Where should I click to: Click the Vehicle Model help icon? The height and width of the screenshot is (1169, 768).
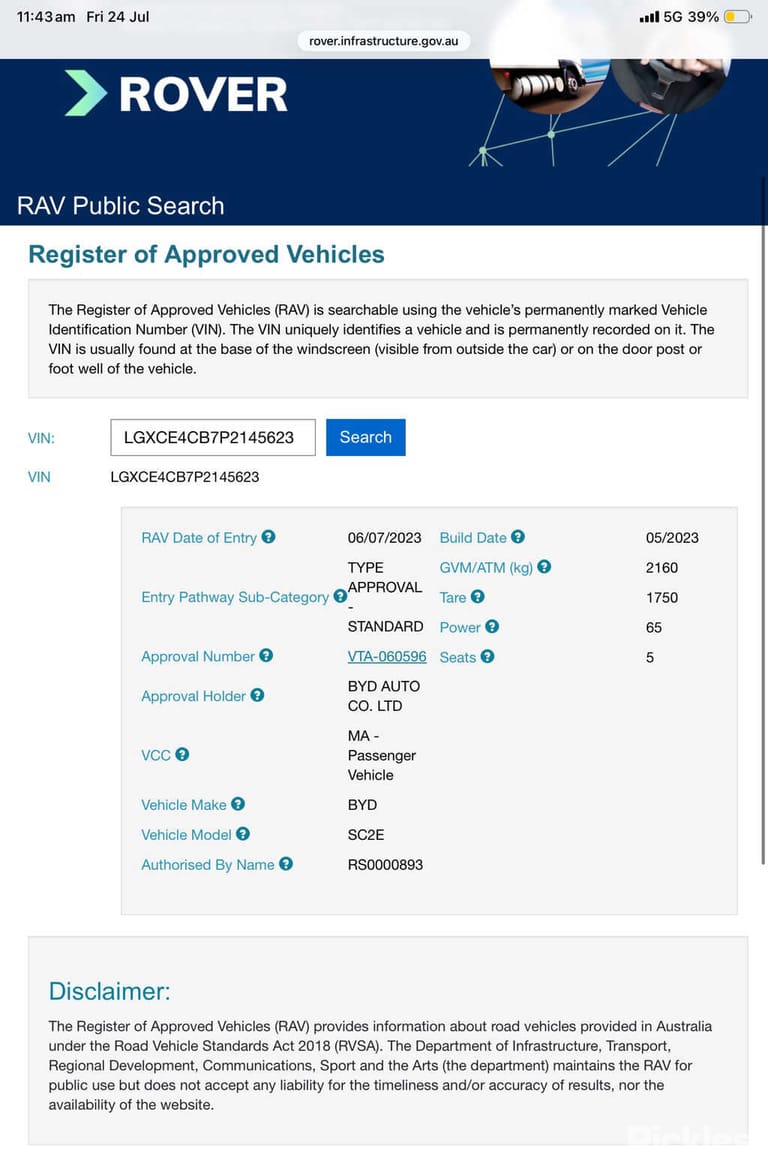[x=243, y=834]
